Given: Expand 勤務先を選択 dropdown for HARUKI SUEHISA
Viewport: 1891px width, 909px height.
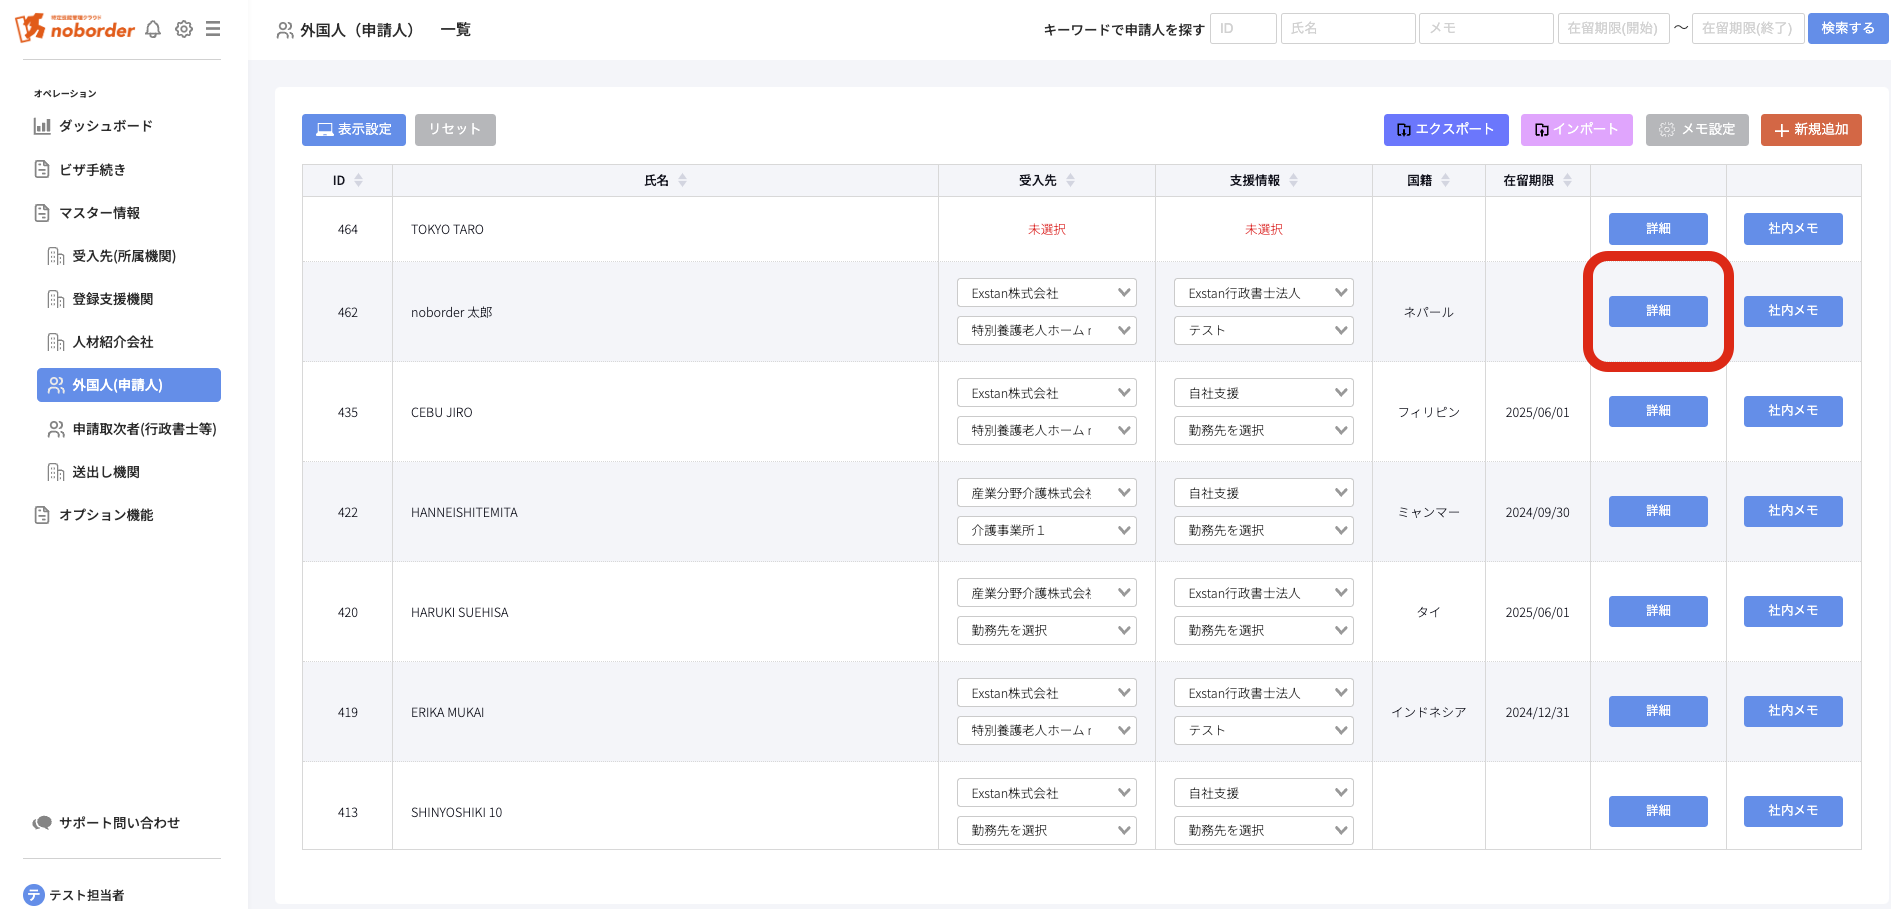Looking at the screenshot, I should pyautogui.click(x=1046, y=630).
